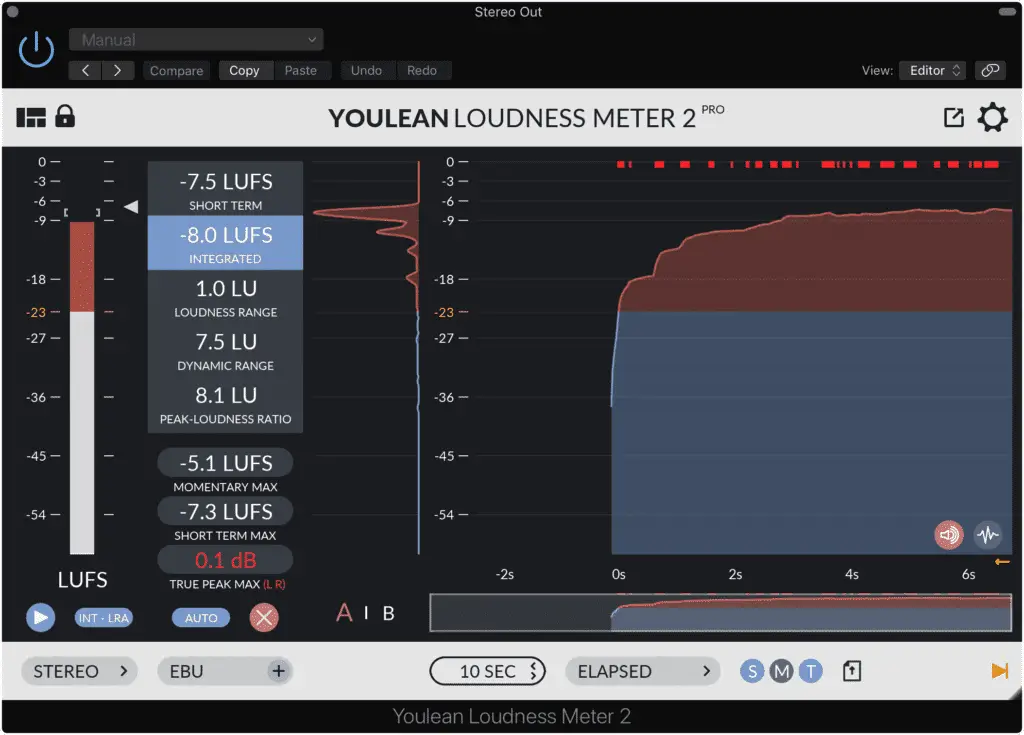This screenshot has height=735, width=1024.
Task: Toggle the AUTO button
Action: click(x=201, y=618)
